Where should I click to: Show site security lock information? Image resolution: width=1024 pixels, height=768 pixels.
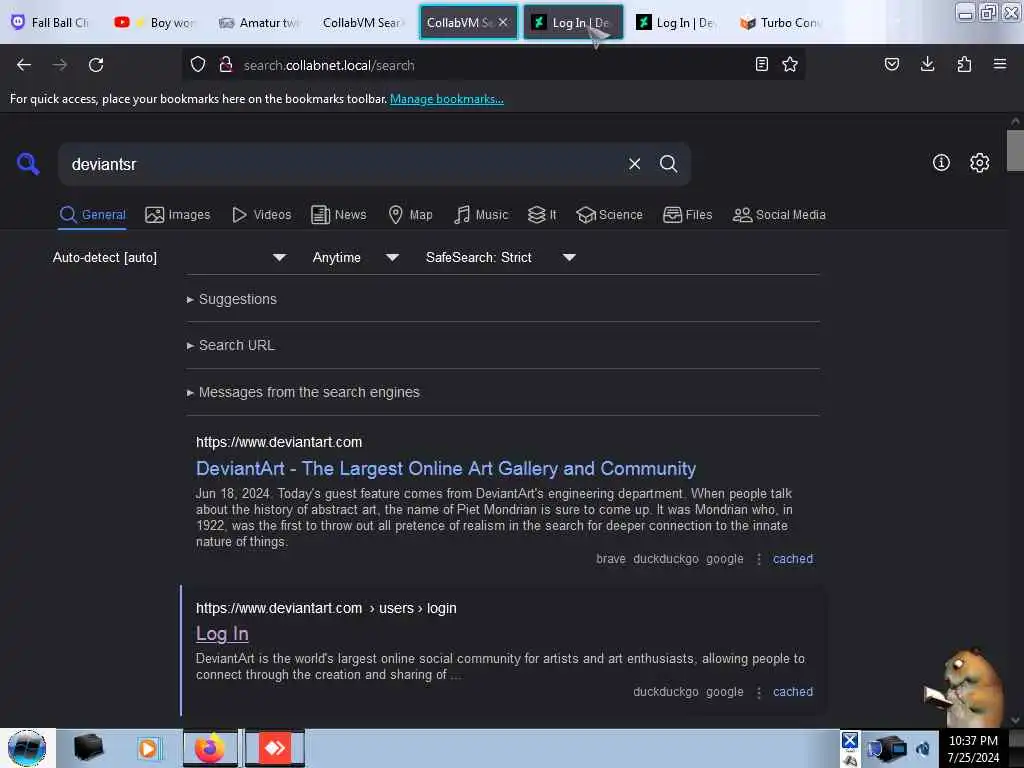click(226, 65)
